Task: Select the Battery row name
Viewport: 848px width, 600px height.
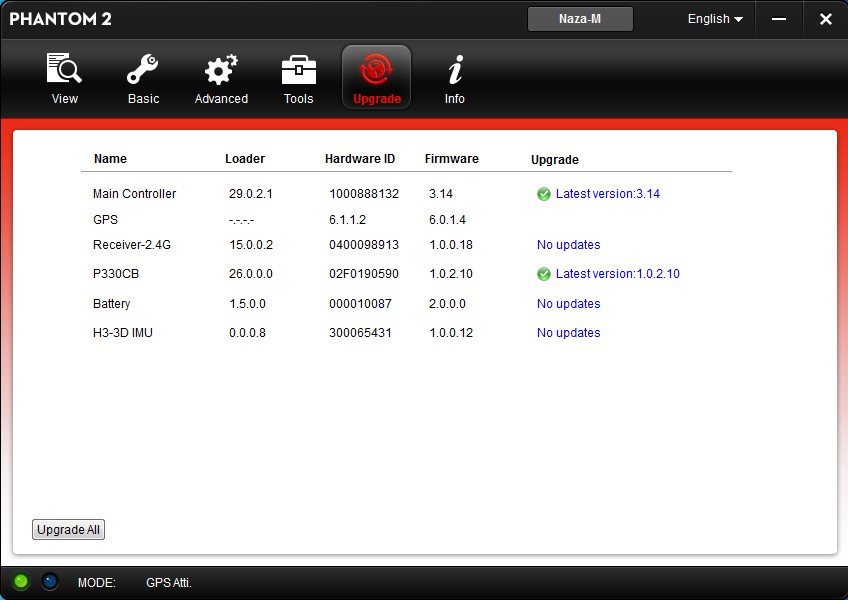Action: [111, 304]
